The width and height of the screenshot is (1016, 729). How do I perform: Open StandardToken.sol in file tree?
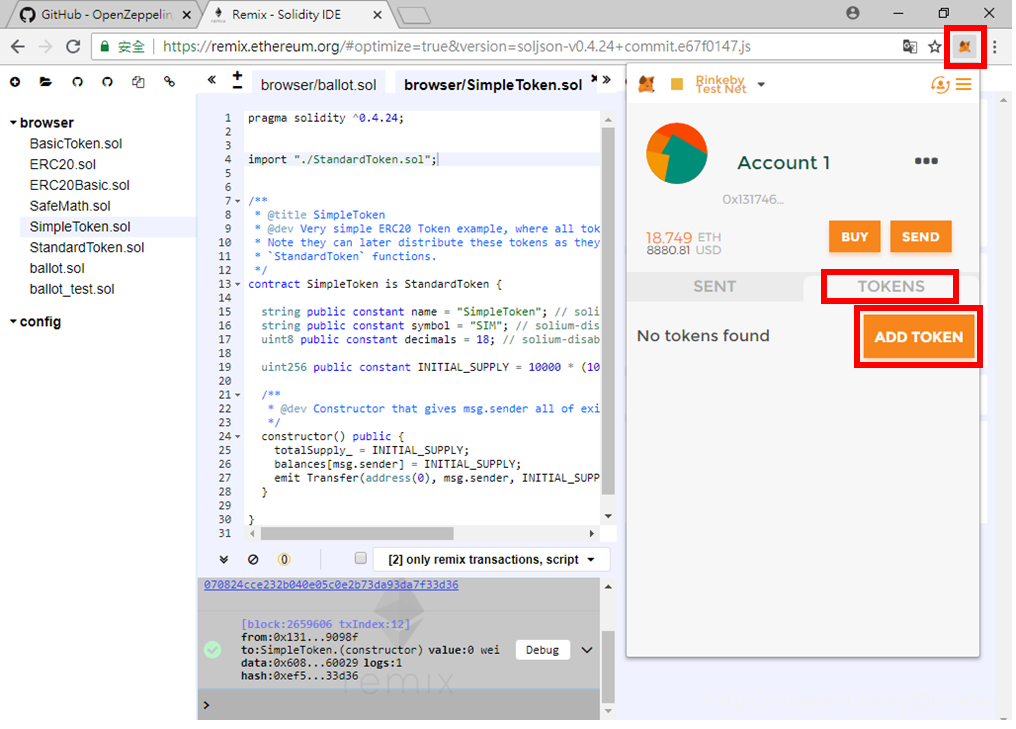pyautogui.click(x=87, y=247)
